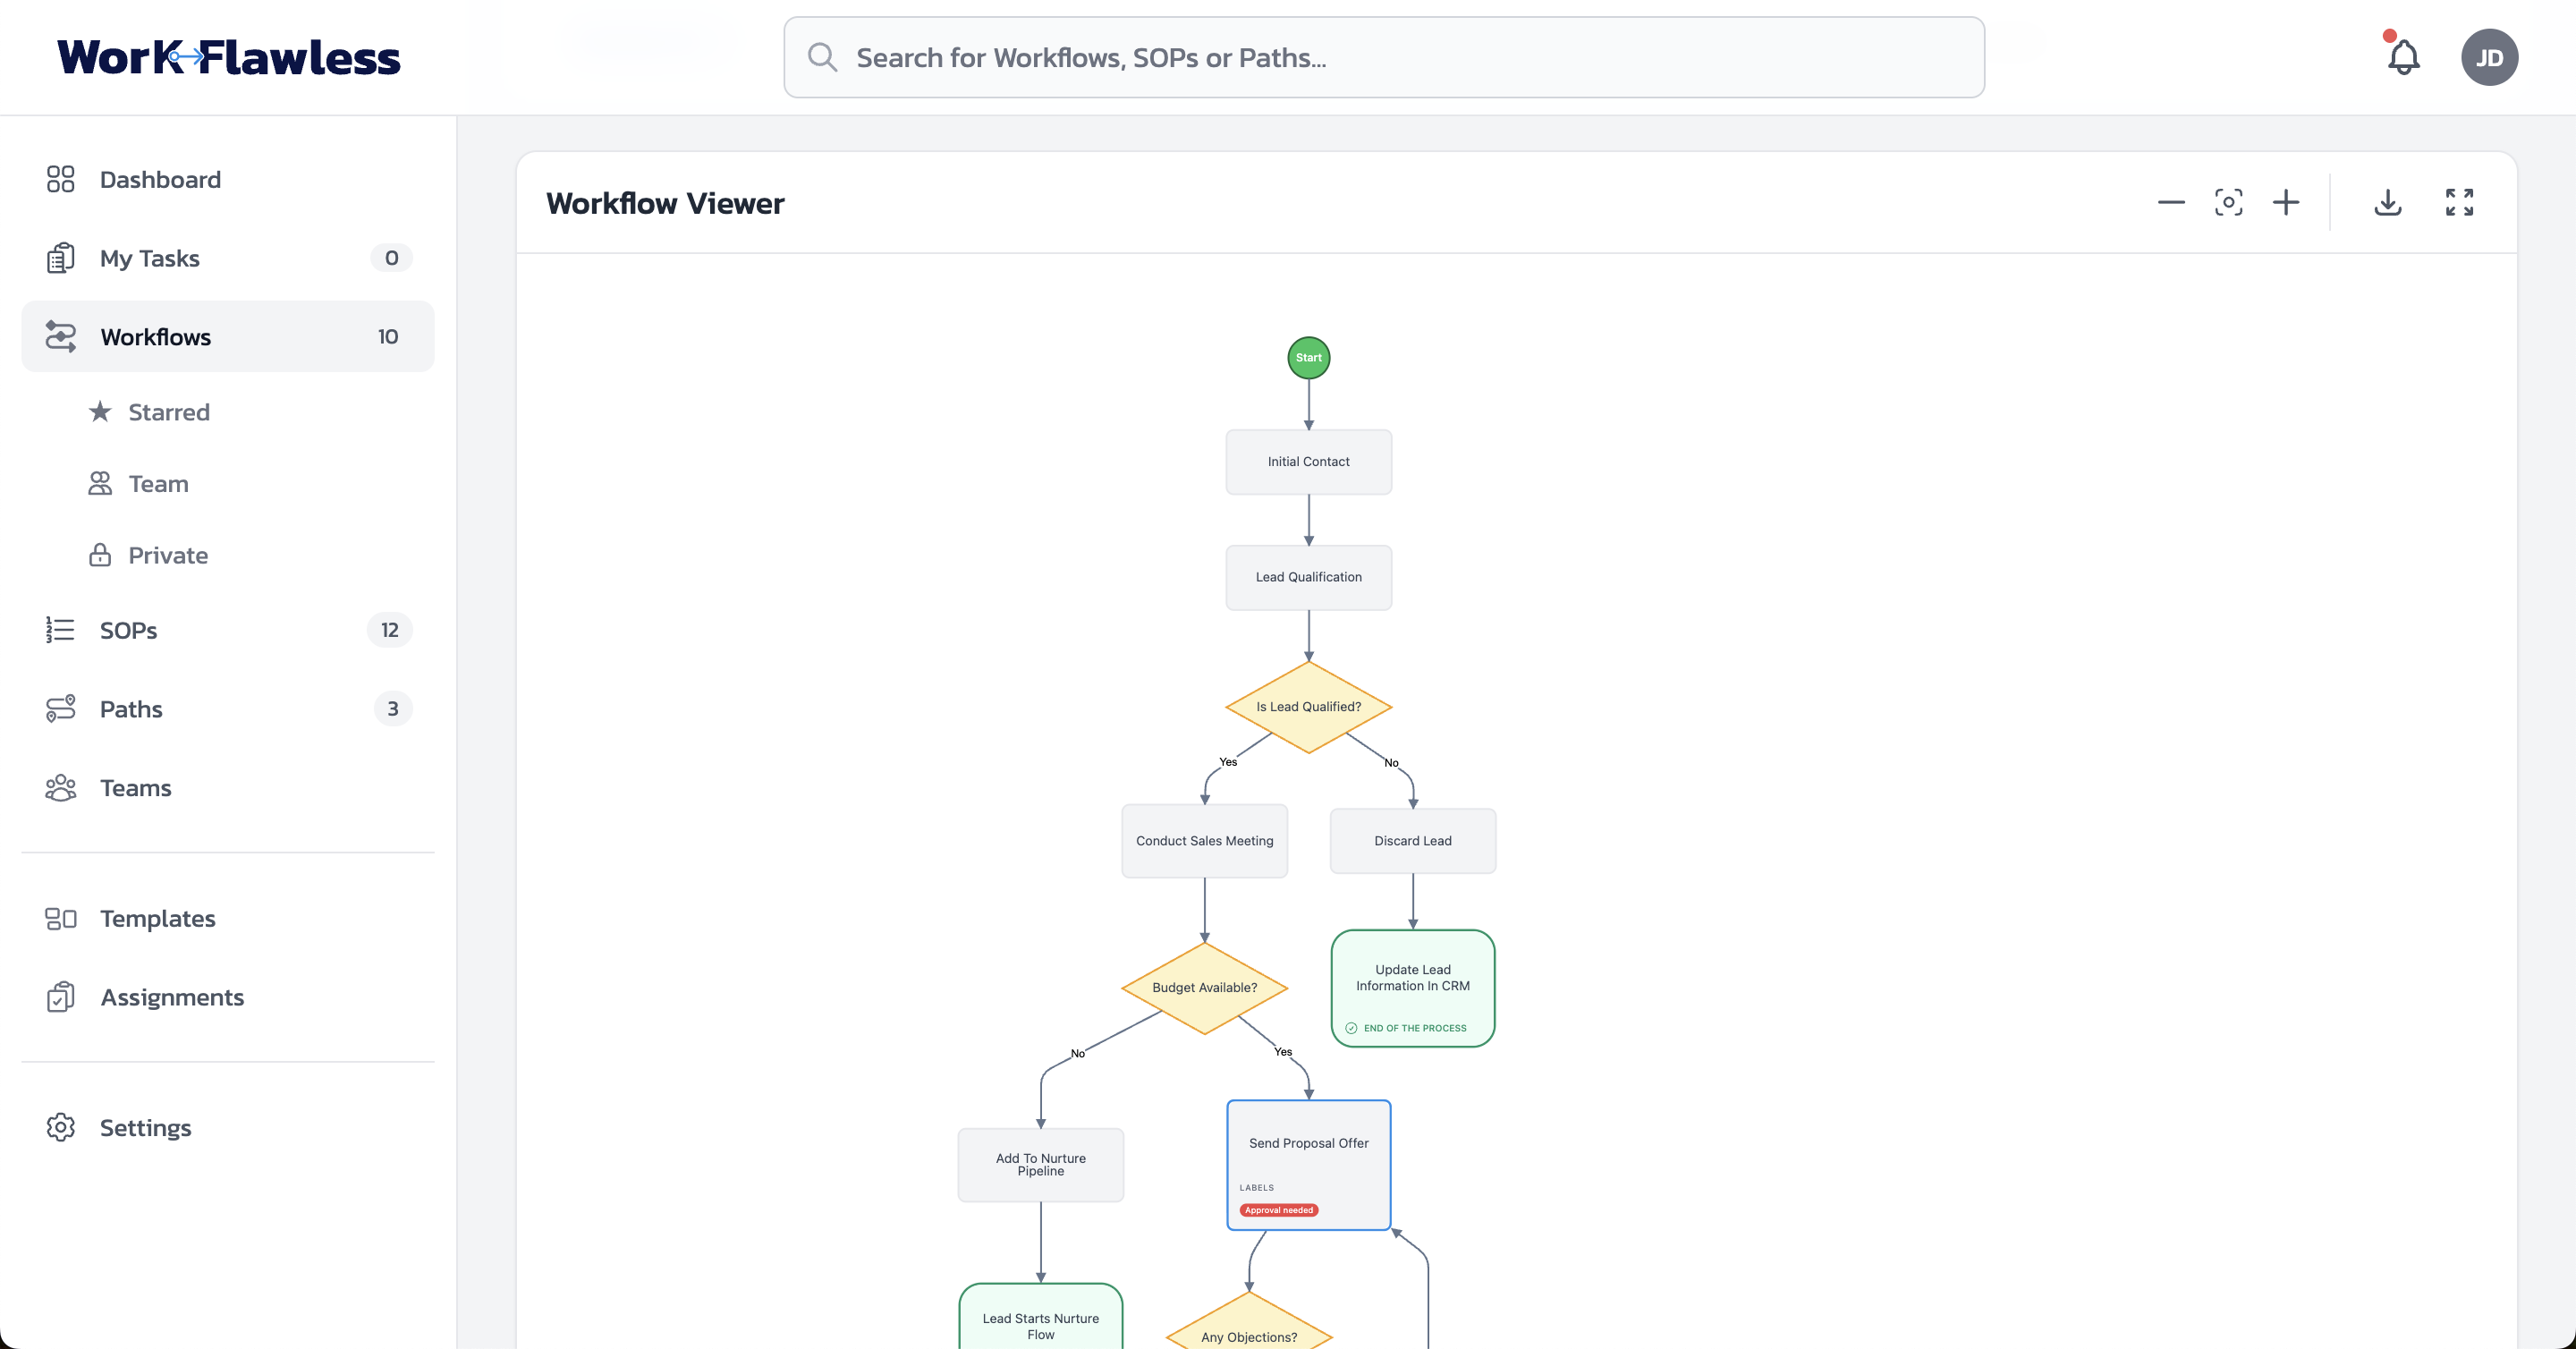2576x1349 pixels.
Task: Select the Paths icon in the sidebar
Action: point(61,708)
